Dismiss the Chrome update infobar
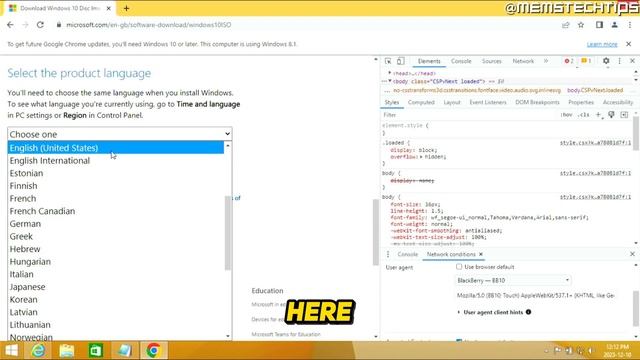Image resolution: width=640 pixels, height=360 pixels. tap(629, 44)
